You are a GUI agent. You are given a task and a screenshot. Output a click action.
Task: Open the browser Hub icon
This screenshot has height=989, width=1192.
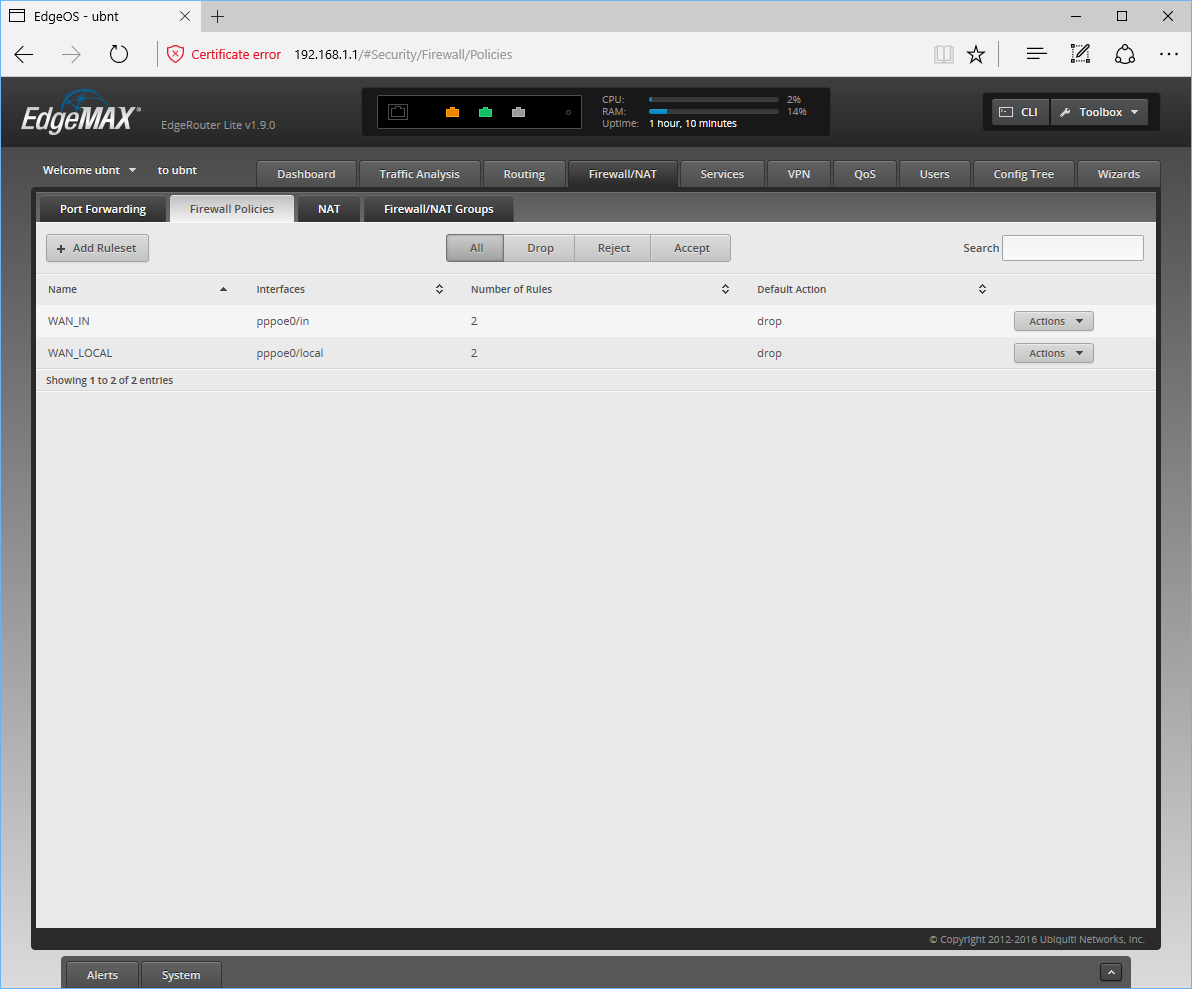coord(1037,54)
